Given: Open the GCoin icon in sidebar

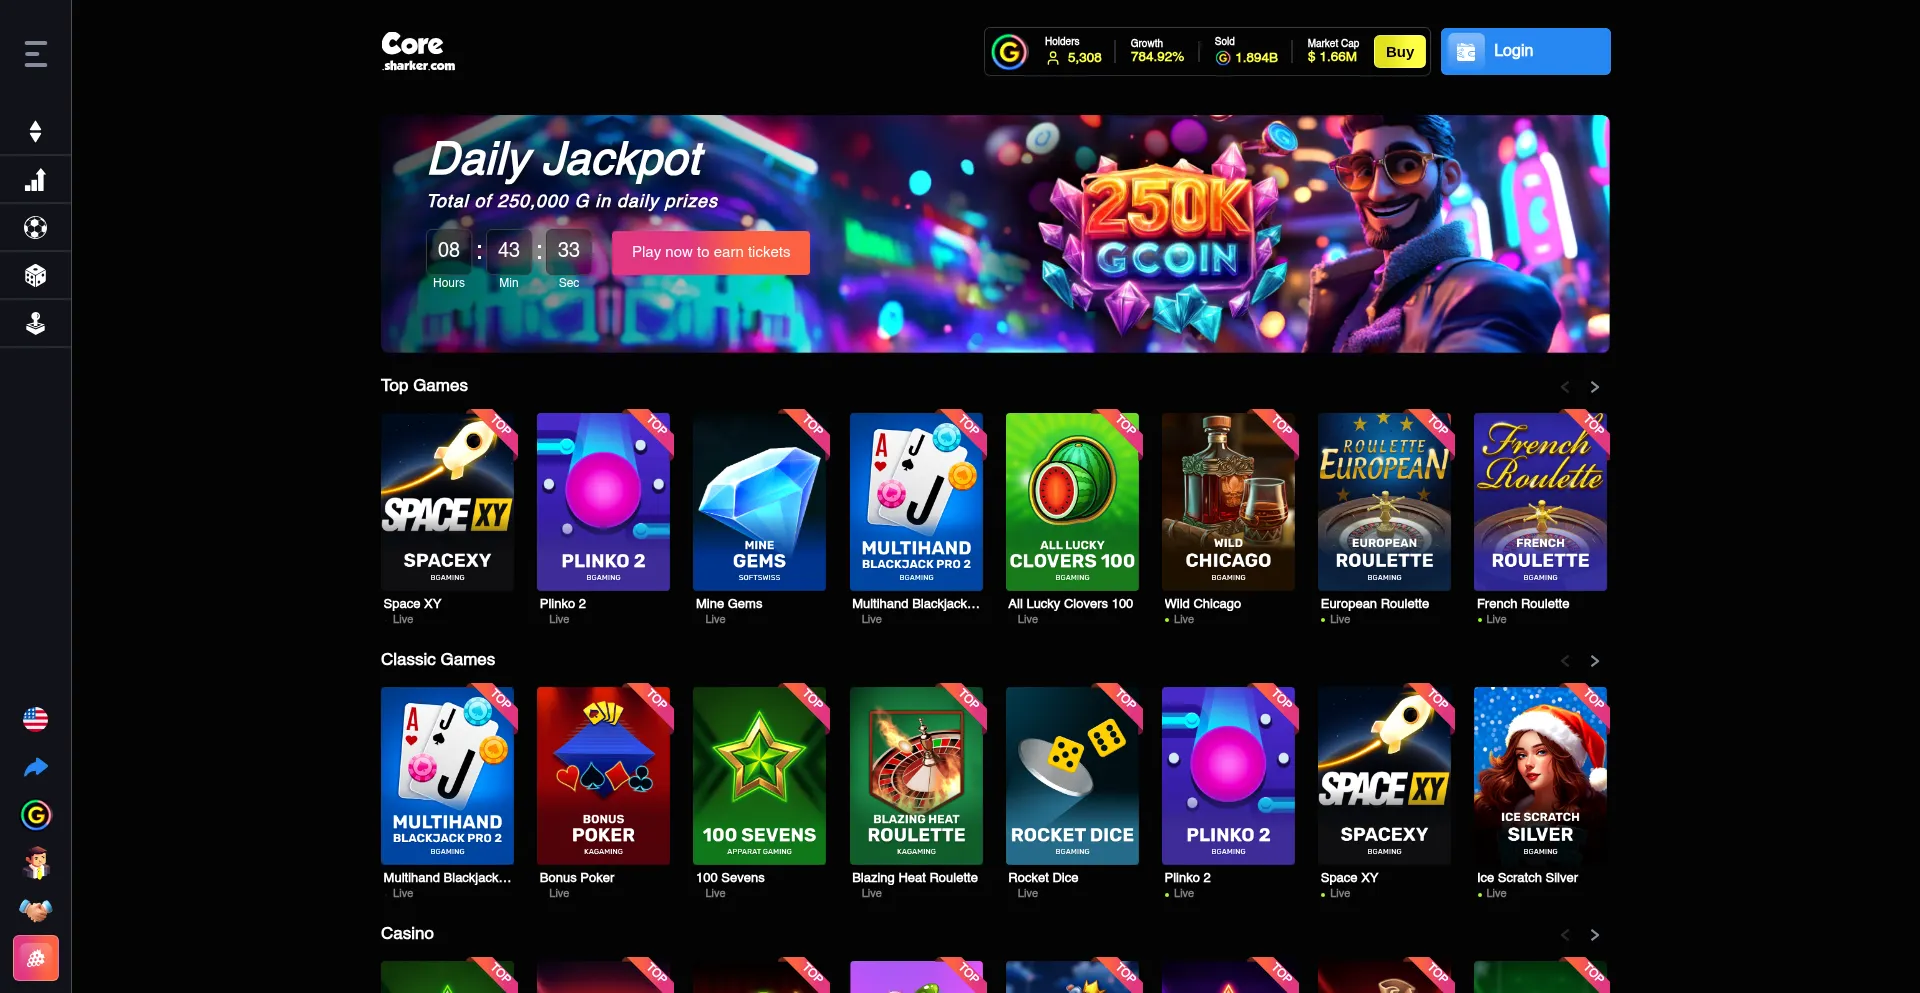Looking at the screenshot, I should tap(36, 815).
